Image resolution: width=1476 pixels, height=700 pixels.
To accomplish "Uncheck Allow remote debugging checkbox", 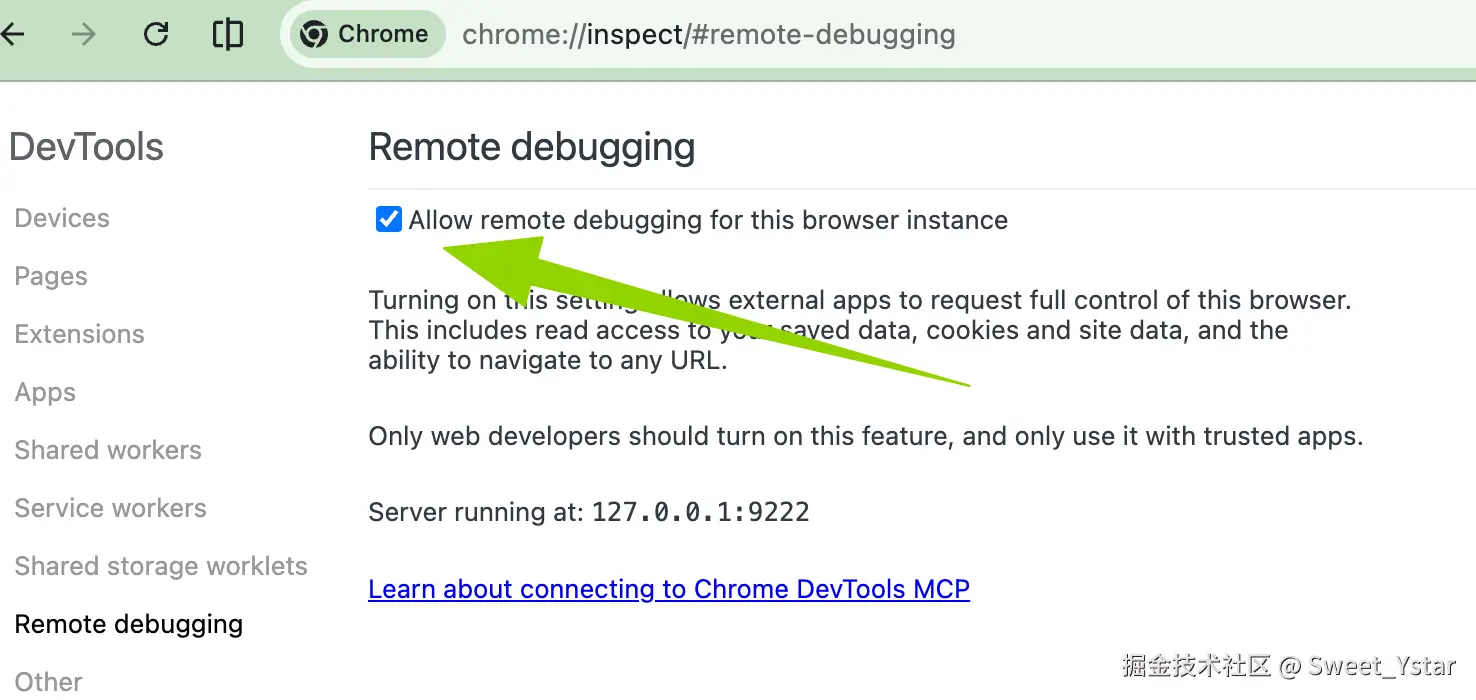I will (388, 219).
